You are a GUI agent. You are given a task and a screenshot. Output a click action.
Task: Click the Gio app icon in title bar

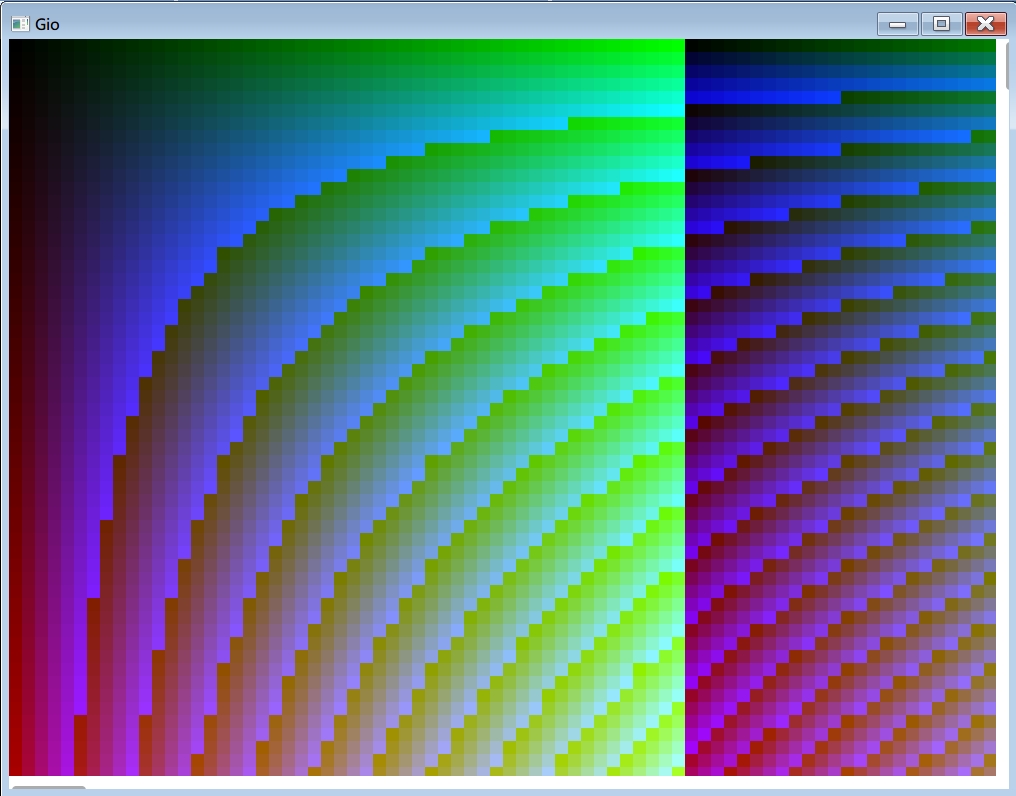pos(20,23)
